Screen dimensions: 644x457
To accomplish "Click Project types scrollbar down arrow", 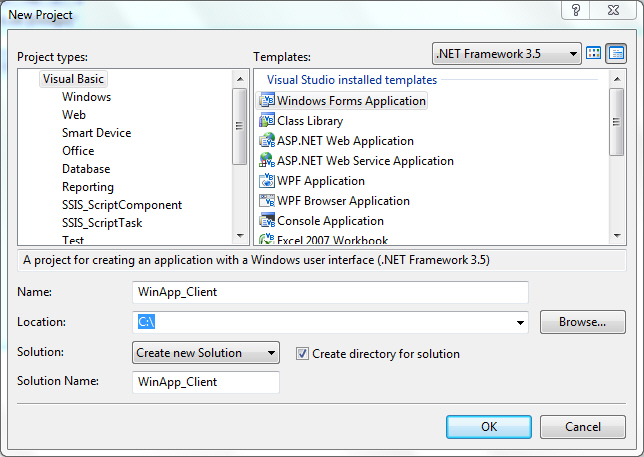I will click(240, 236).
